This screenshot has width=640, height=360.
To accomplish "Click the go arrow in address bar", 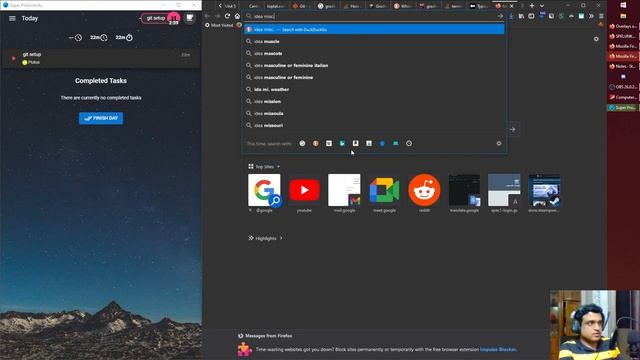I will point(500,16).
